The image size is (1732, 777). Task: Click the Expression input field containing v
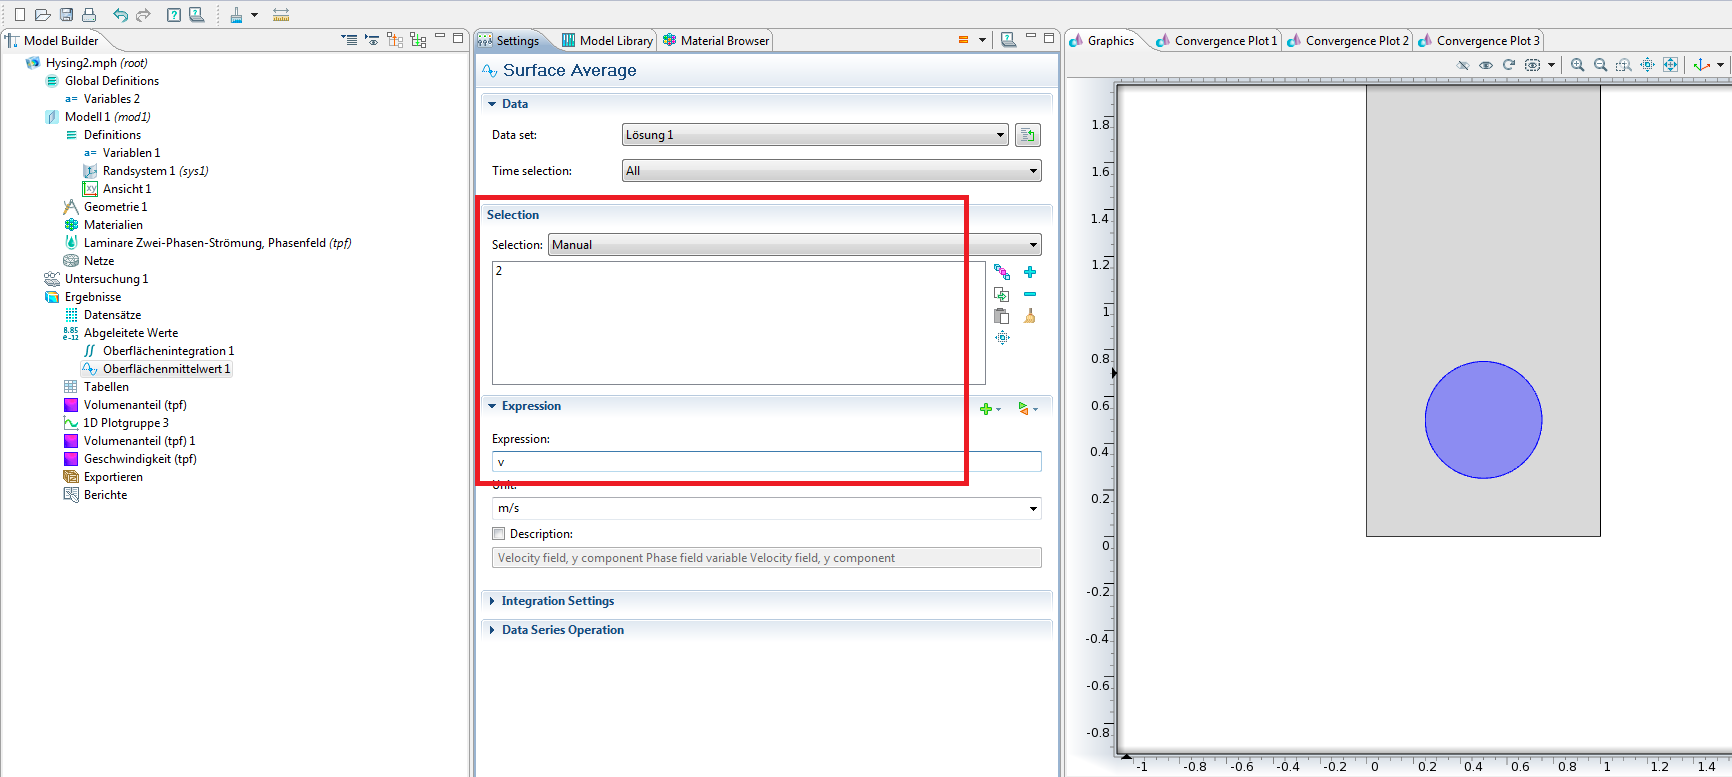(766, 462)
